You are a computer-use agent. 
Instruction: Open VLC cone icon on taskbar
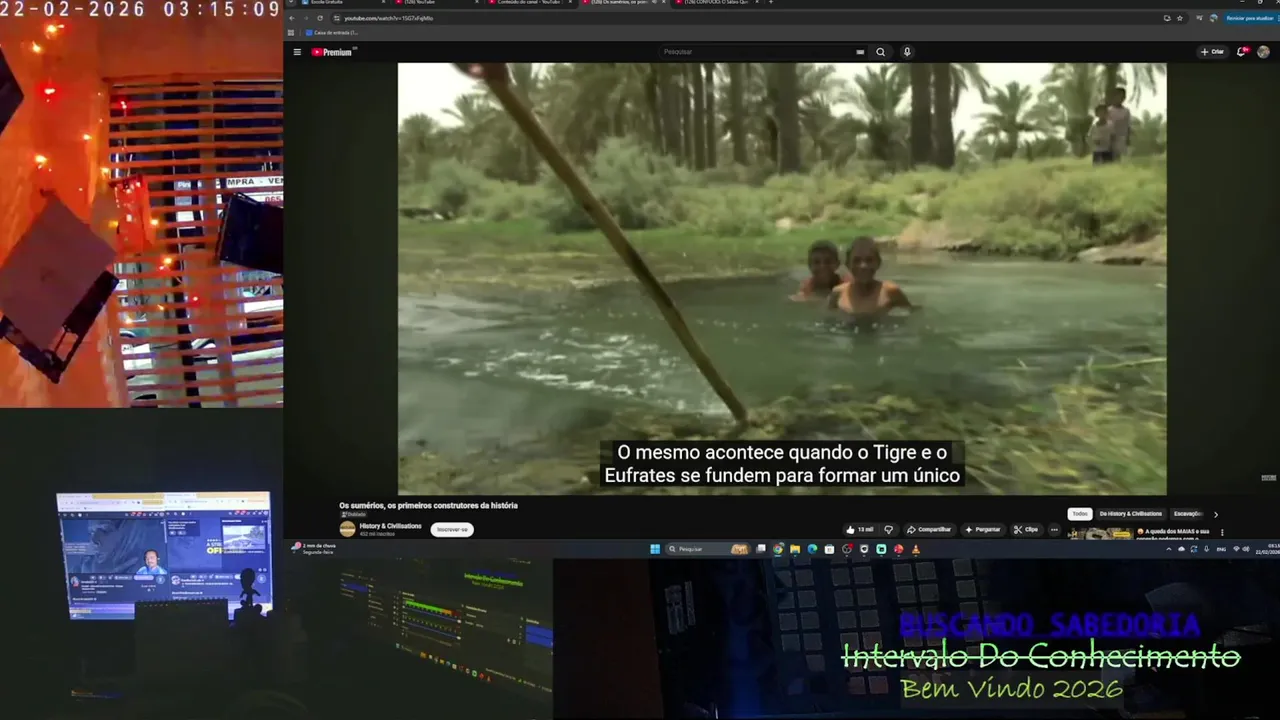pyautogui.click(x=915, y=549)
